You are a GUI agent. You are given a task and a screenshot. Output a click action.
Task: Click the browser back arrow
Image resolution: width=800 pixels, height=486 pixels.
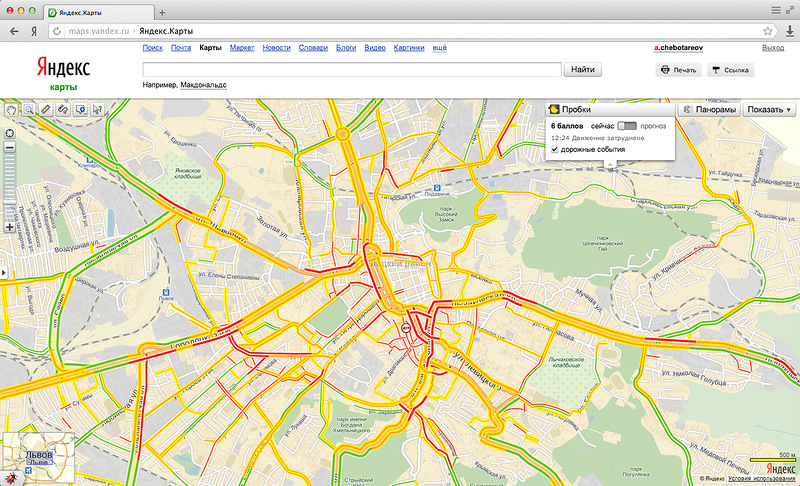click(14, 31)
